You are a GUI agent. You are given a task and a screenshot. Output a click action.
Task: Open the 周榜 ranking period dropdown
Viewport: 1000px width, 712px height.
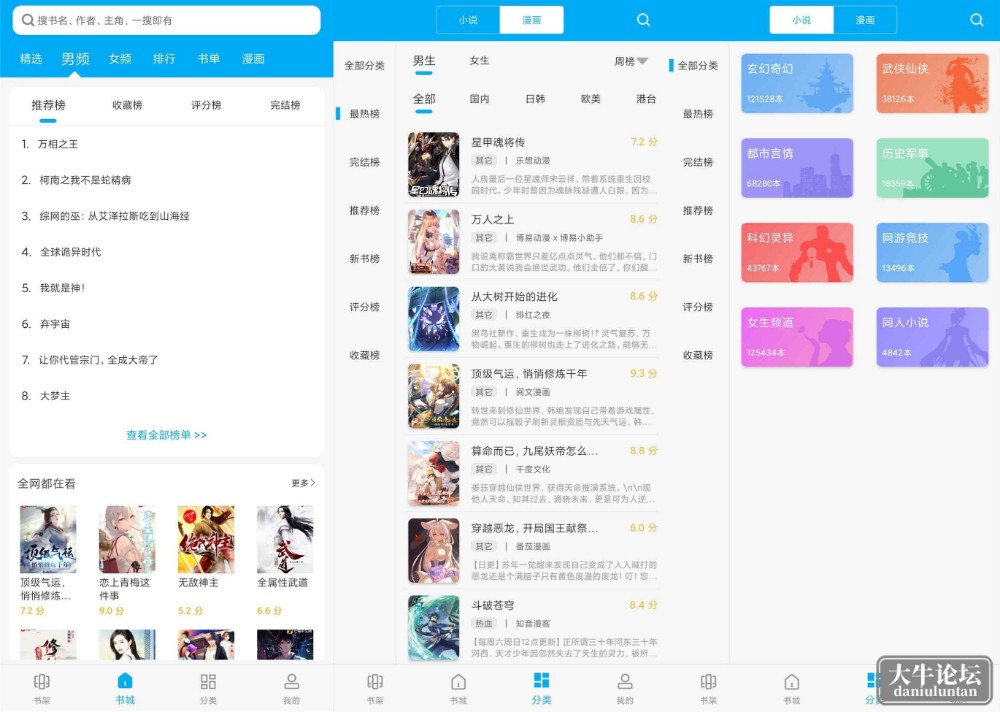click(631, 61)
